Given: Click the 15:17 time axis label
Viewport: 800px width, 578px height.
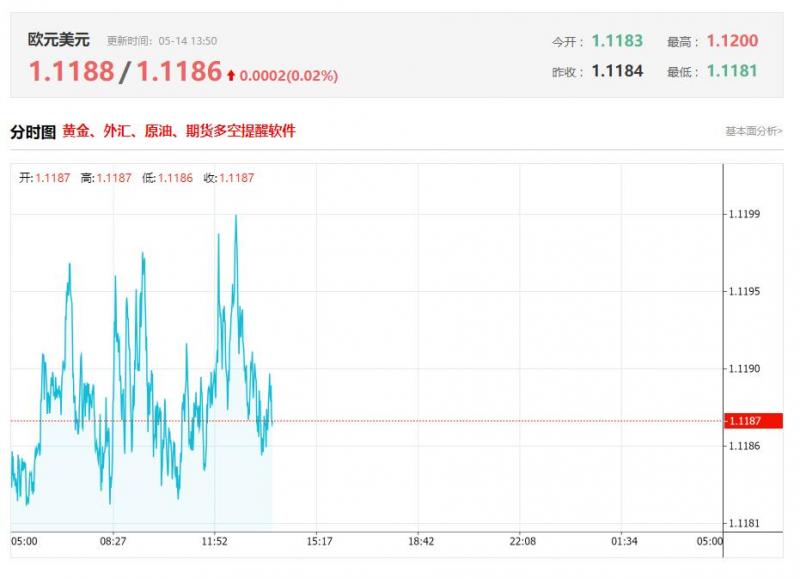Looking at the screenshot, I should pos(319,541).
